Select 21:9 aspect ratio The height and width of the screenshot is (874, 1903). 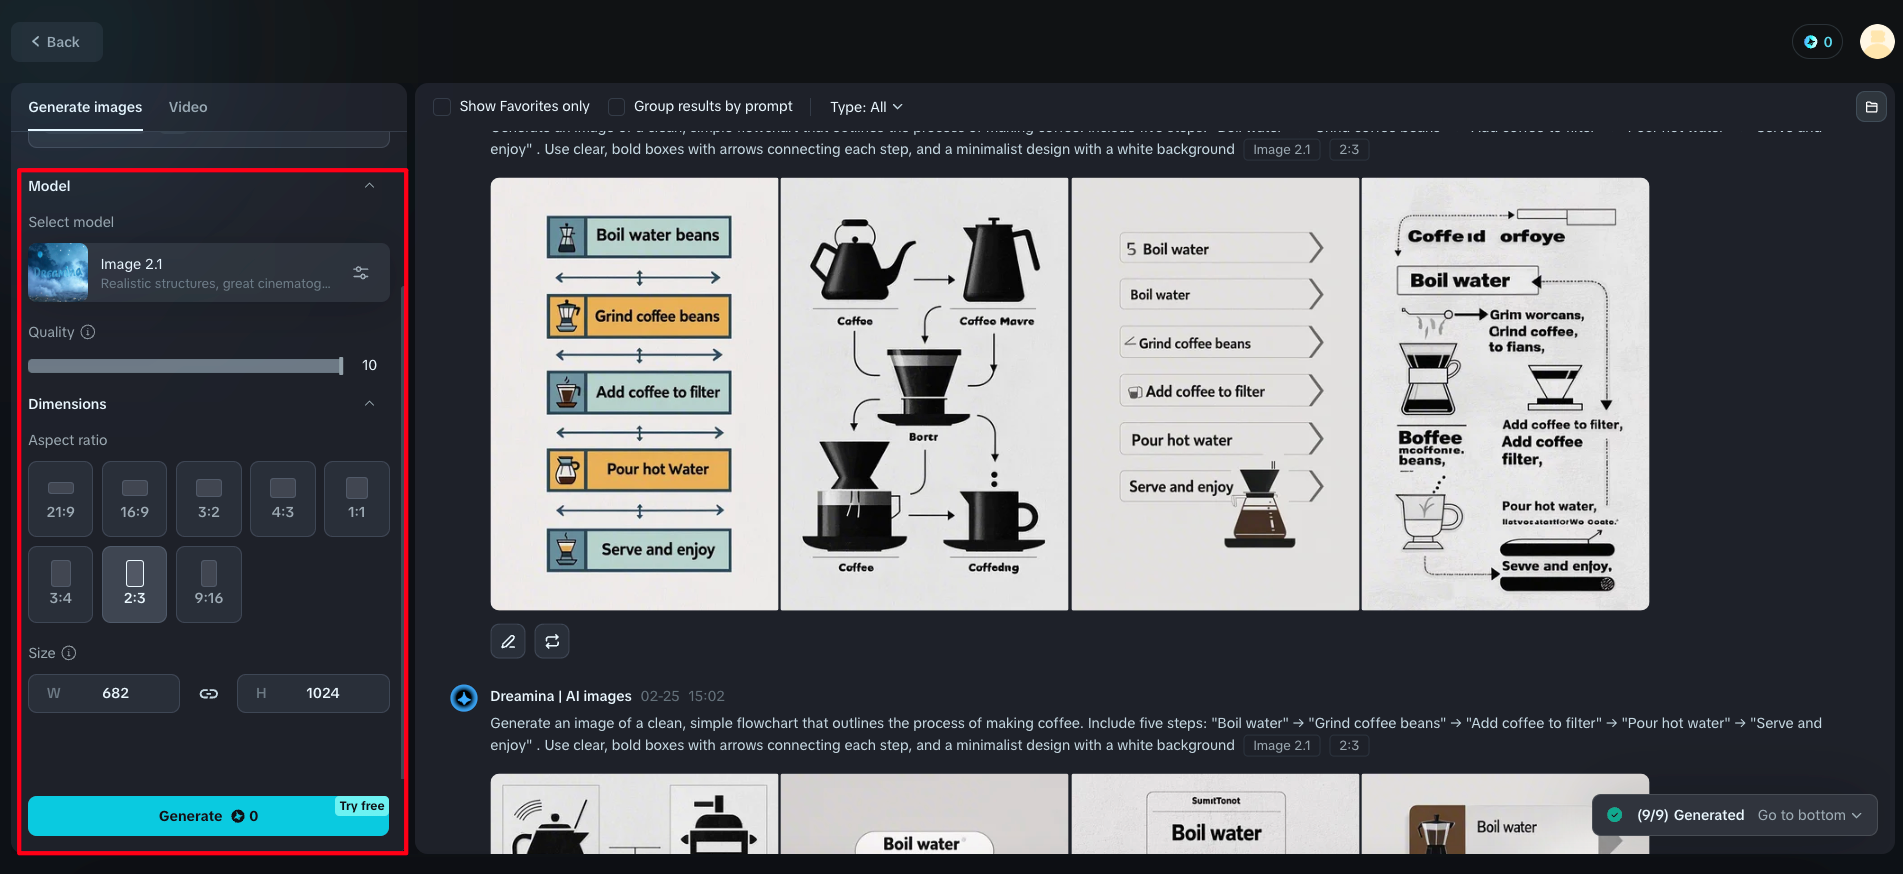(61, 499)
